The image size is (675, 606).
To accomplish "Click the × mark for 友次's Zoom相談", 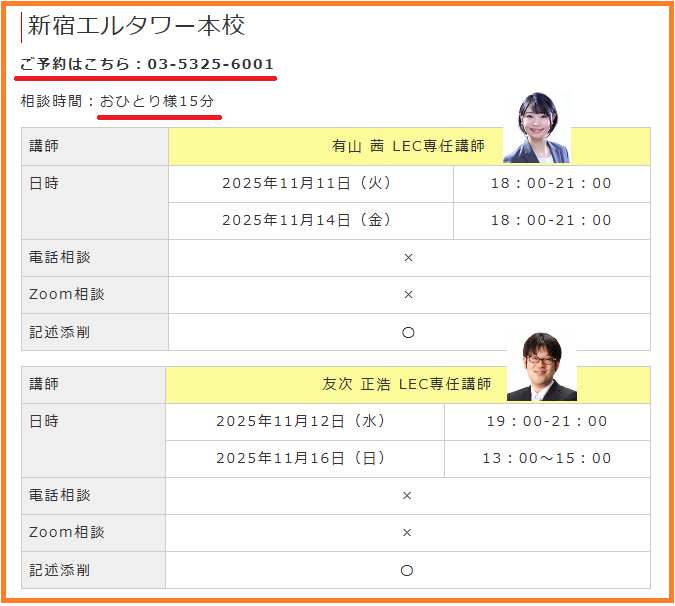I will point(407,533).
